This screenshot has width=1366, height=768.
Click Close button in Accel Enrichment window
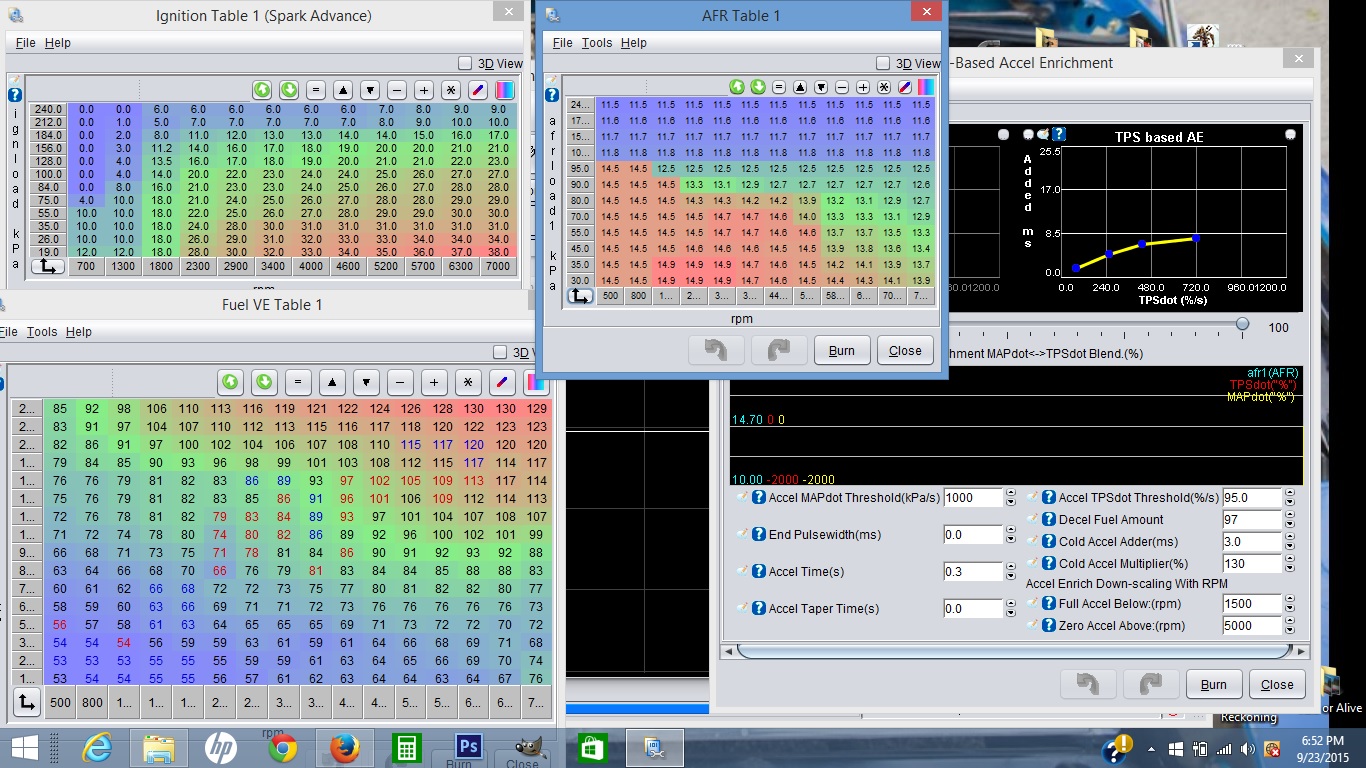1277,685
